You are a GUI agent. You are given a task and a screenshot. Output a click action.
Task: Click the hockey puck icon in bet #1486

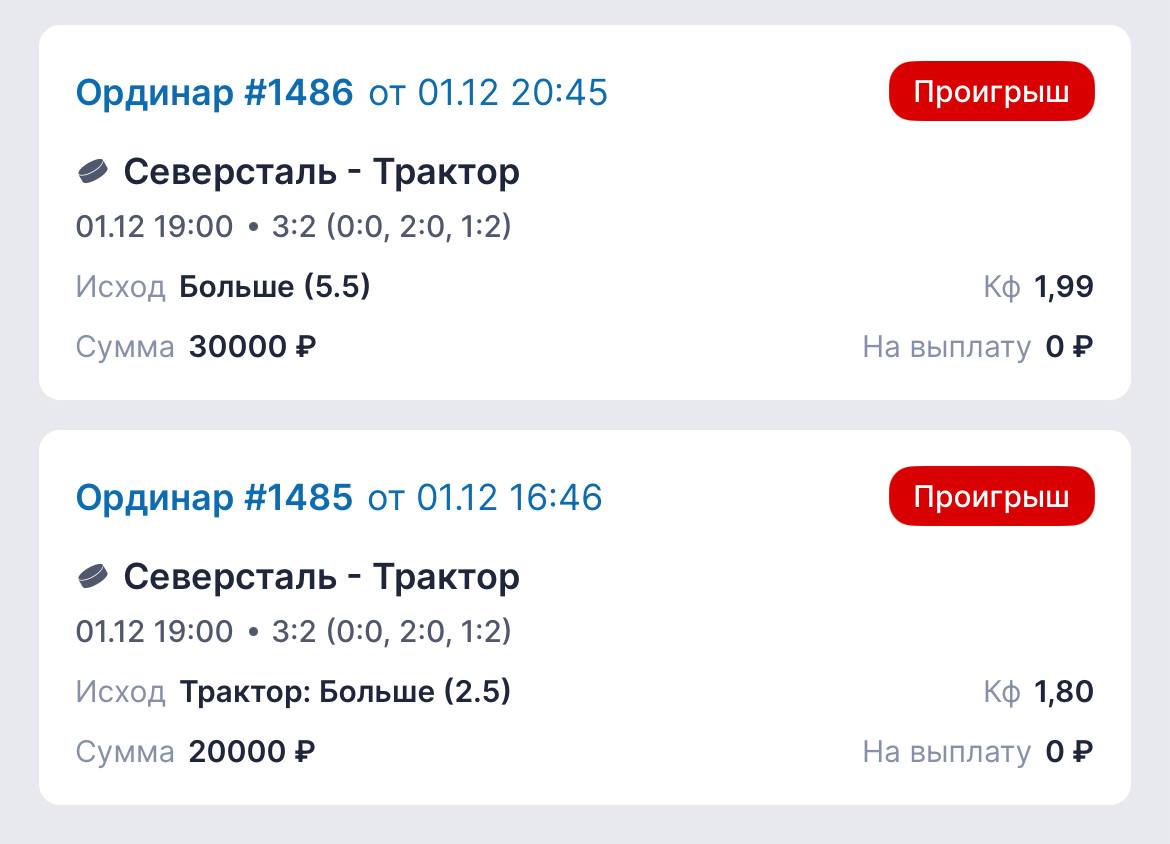tap(92, 172)
